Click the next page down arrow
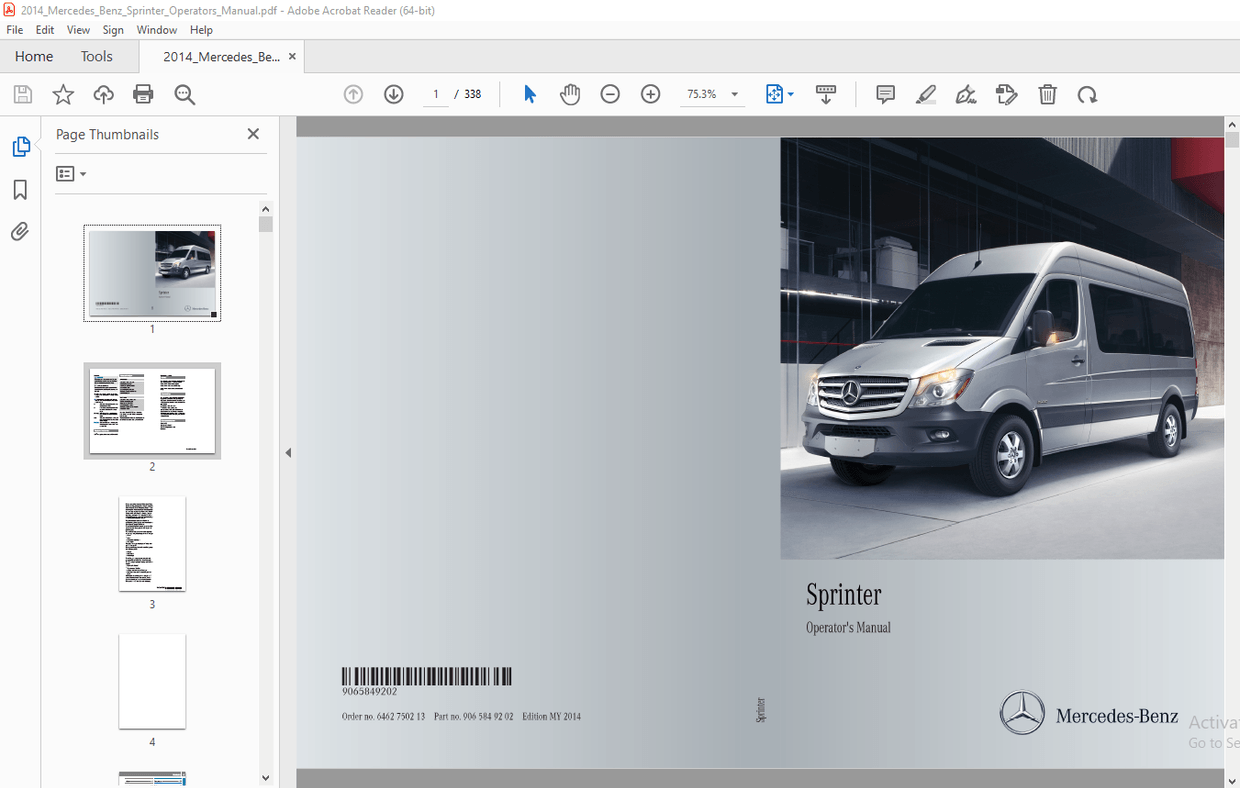Screen dimensions: 1240x788 tap(393, 94)
